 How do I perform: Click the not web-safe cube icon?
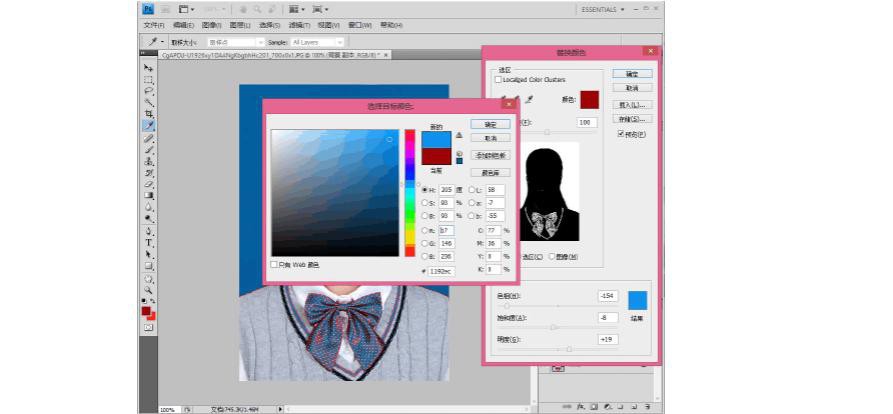[459, 154]
